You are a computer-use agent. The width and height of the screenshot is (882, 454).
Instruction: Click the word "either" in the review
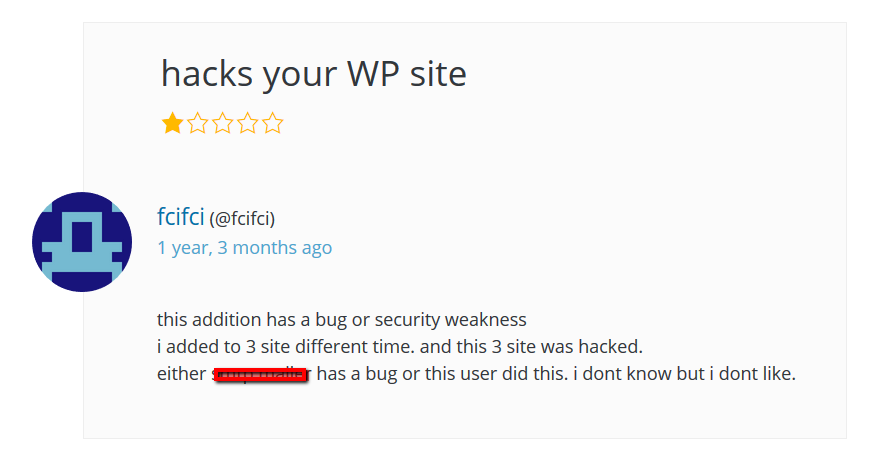tap(182, 376)
